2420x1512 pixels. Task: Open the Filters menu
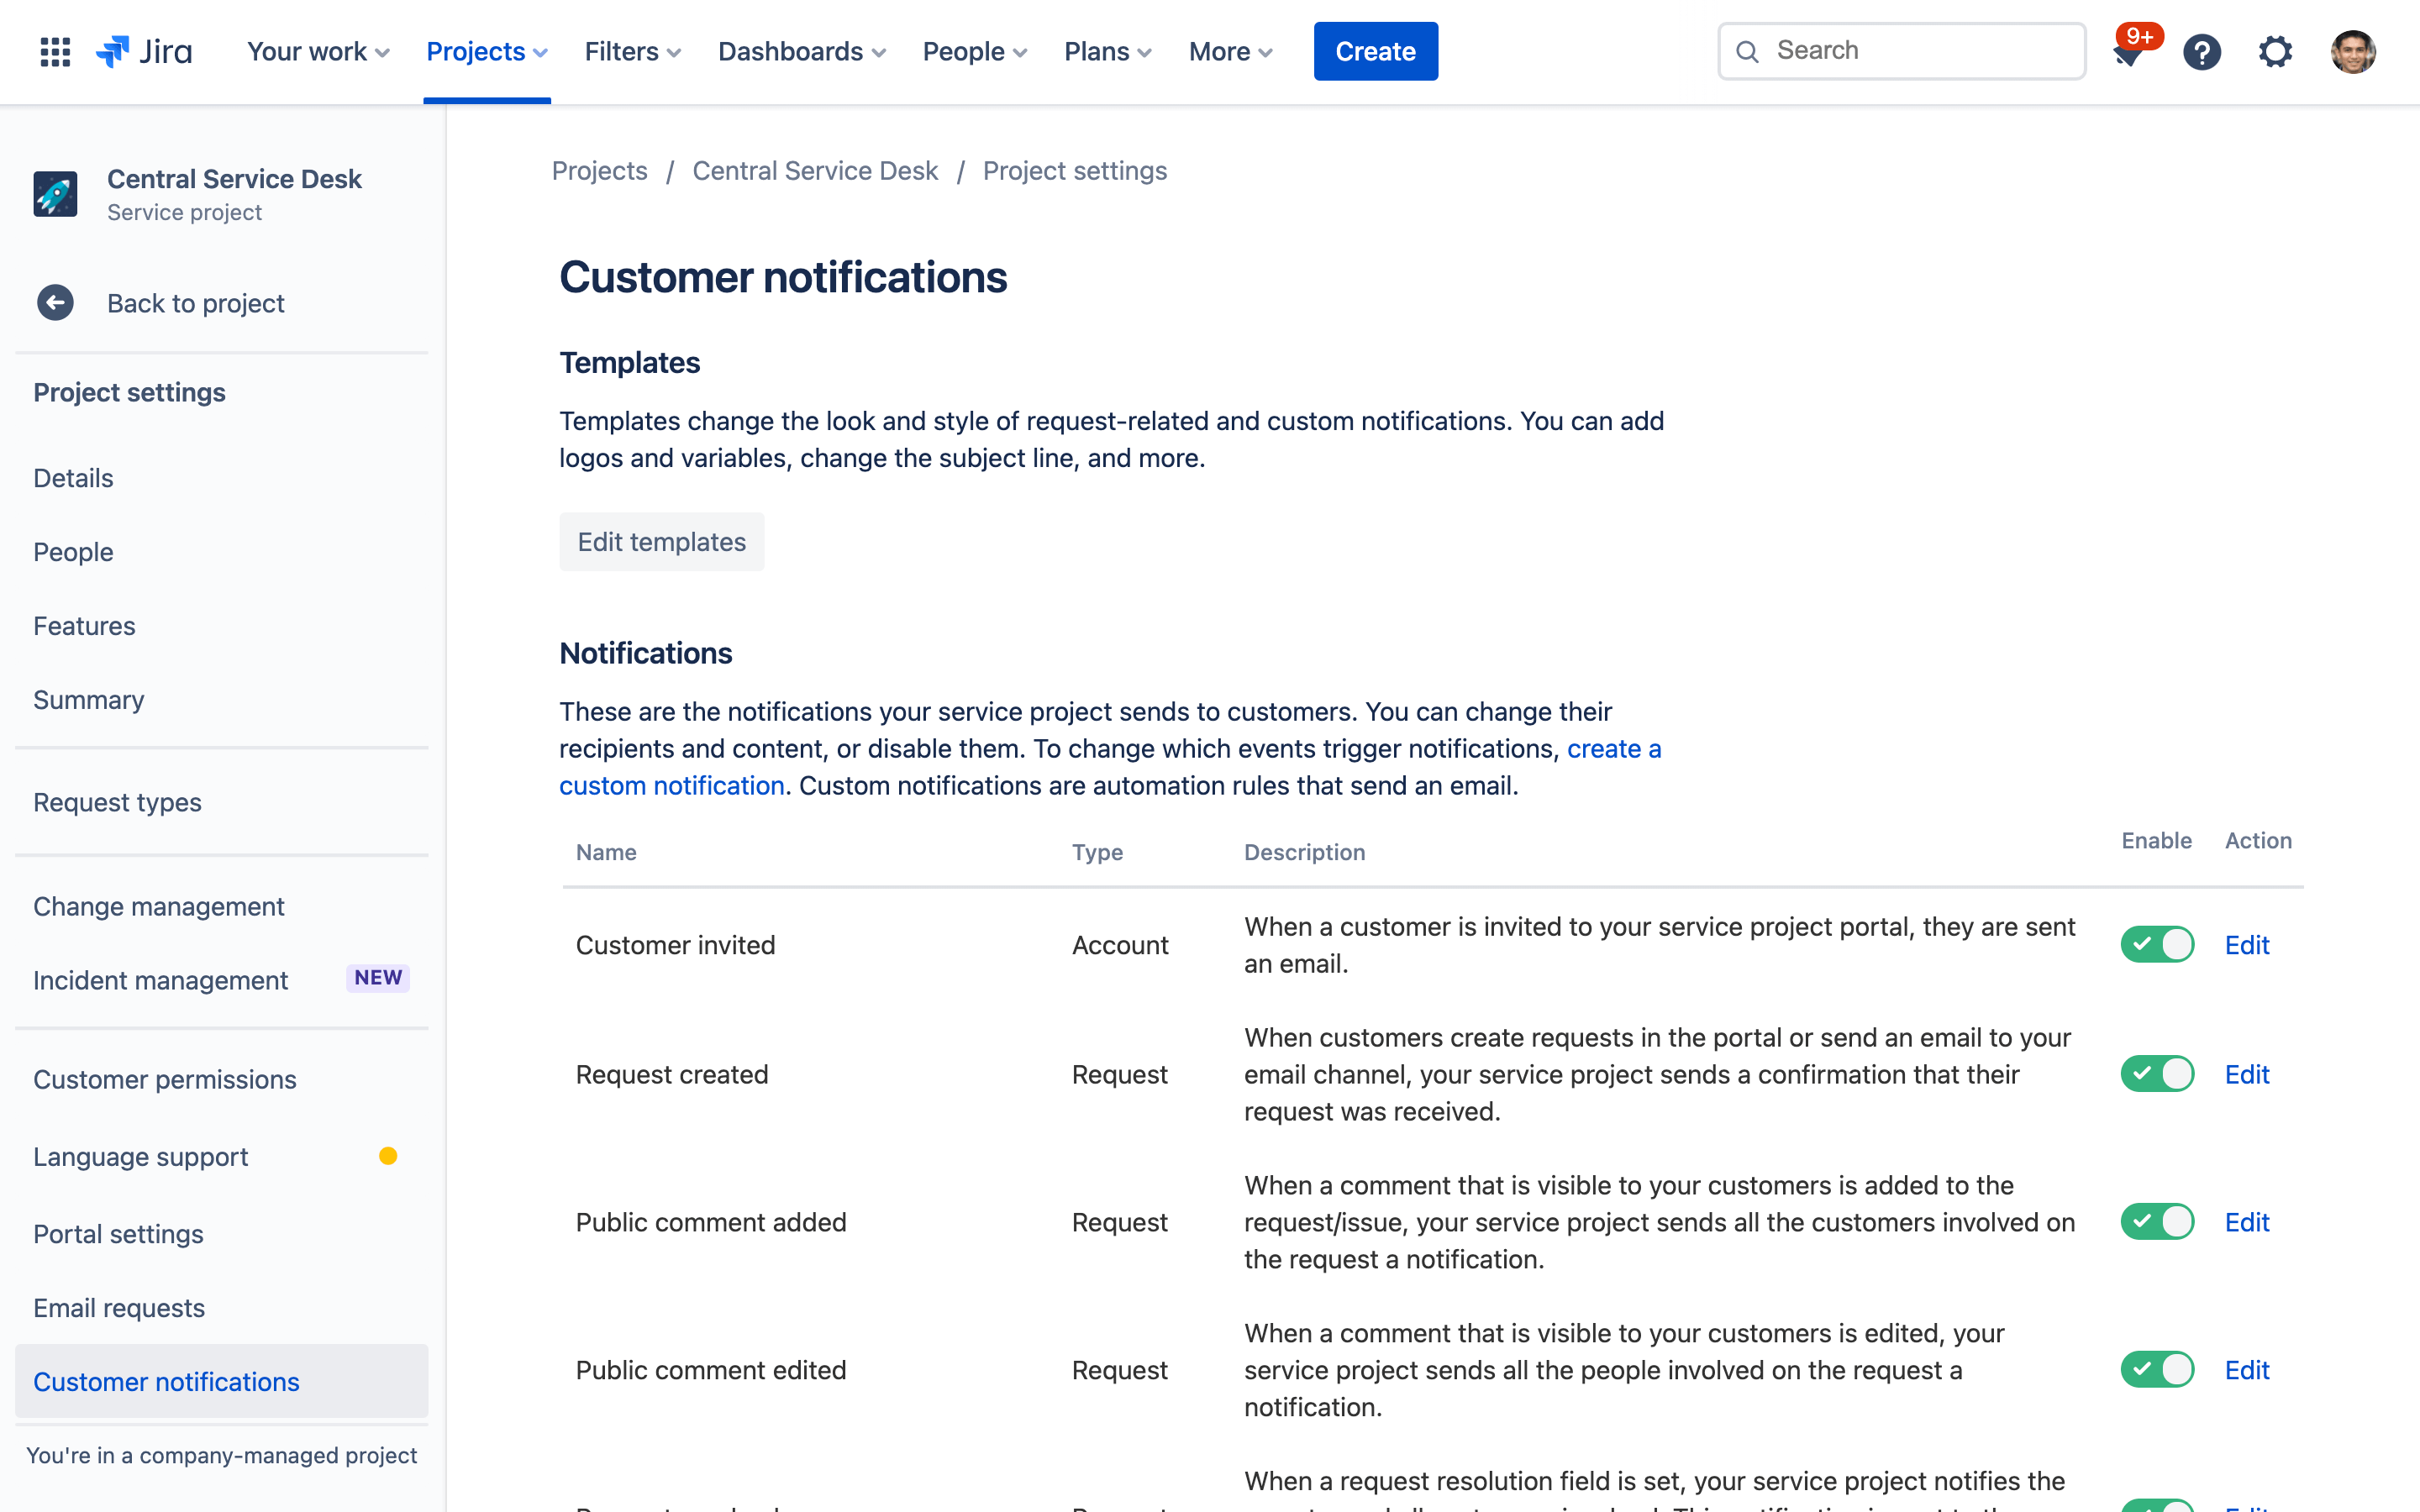pyautogui.click(x=631, y=51)
